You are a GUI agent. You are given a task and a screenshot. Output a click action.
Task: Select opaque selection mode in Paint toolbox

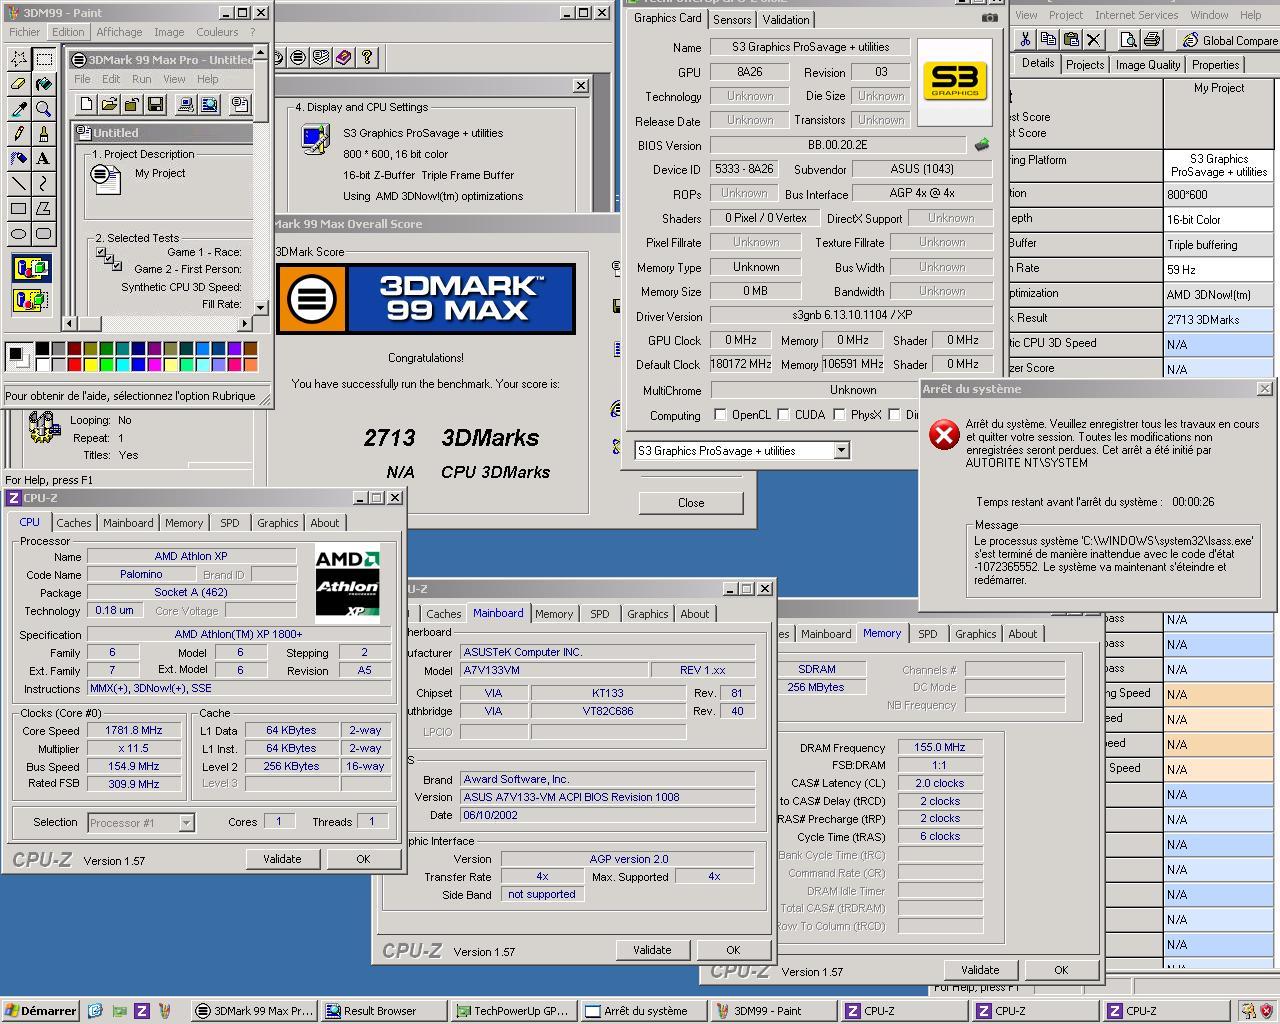tap(31, 268)
